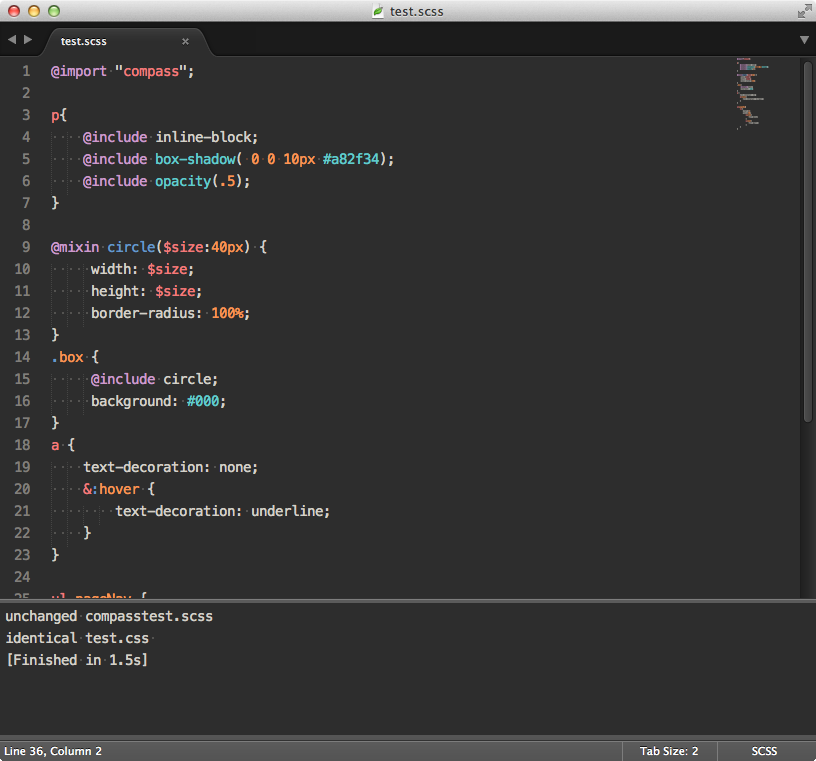Viewport: 816px width, 761px height.
Task: Click the '@include inline-block;' line
Action: 170,137
